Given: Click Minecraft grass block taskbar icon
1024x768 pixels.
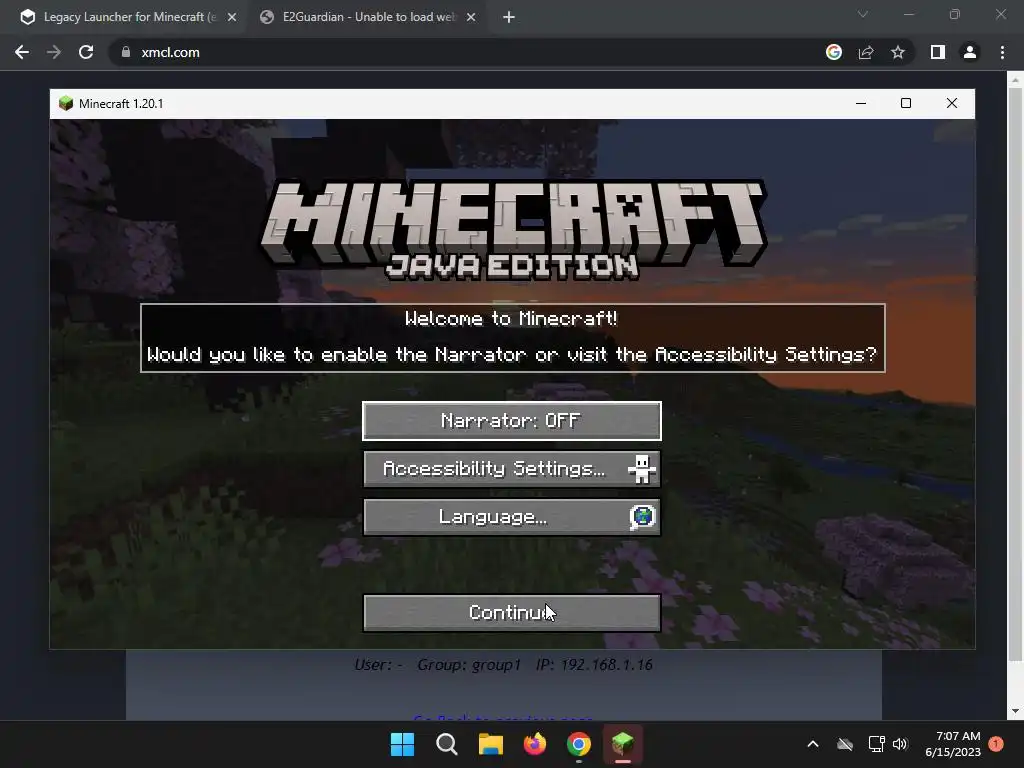Looking at the screenshot, I should [622, 744].
